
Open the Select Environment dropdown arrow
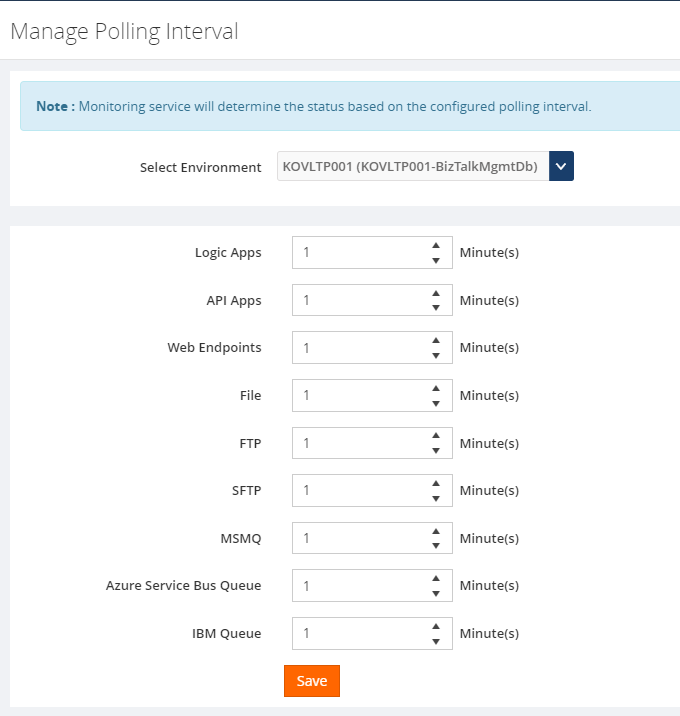pos(561,167)
